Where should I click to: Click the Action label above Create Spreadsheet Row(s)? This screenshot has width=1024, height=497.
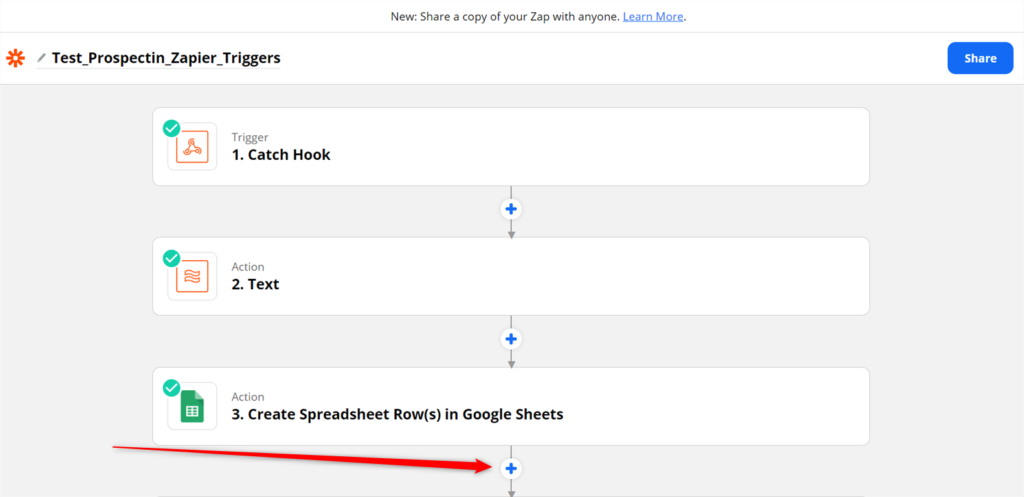tap(248, 397)
